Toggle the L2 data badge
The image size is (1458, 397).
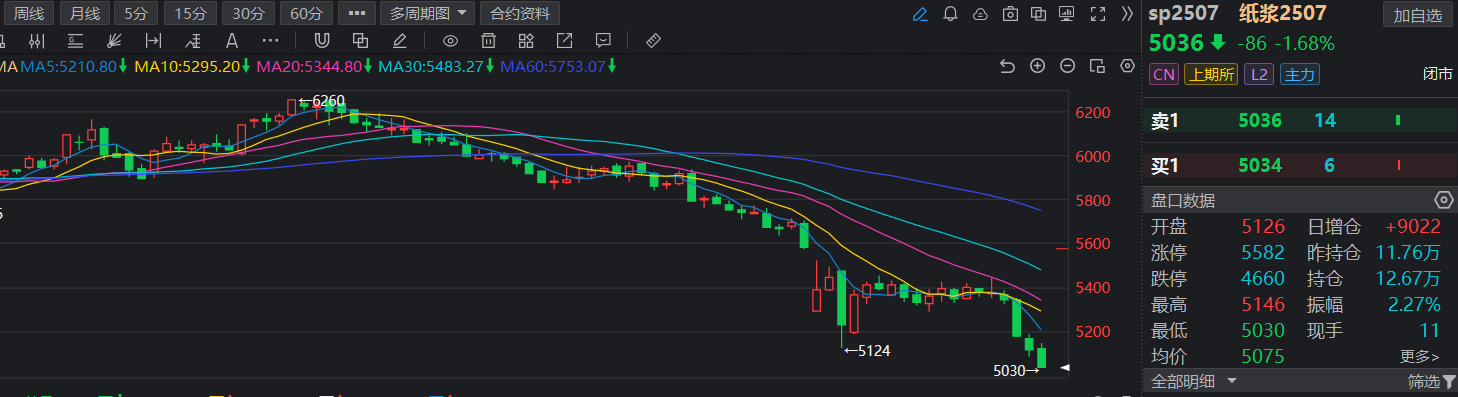pyautogui.click(x=1260, y=74)
